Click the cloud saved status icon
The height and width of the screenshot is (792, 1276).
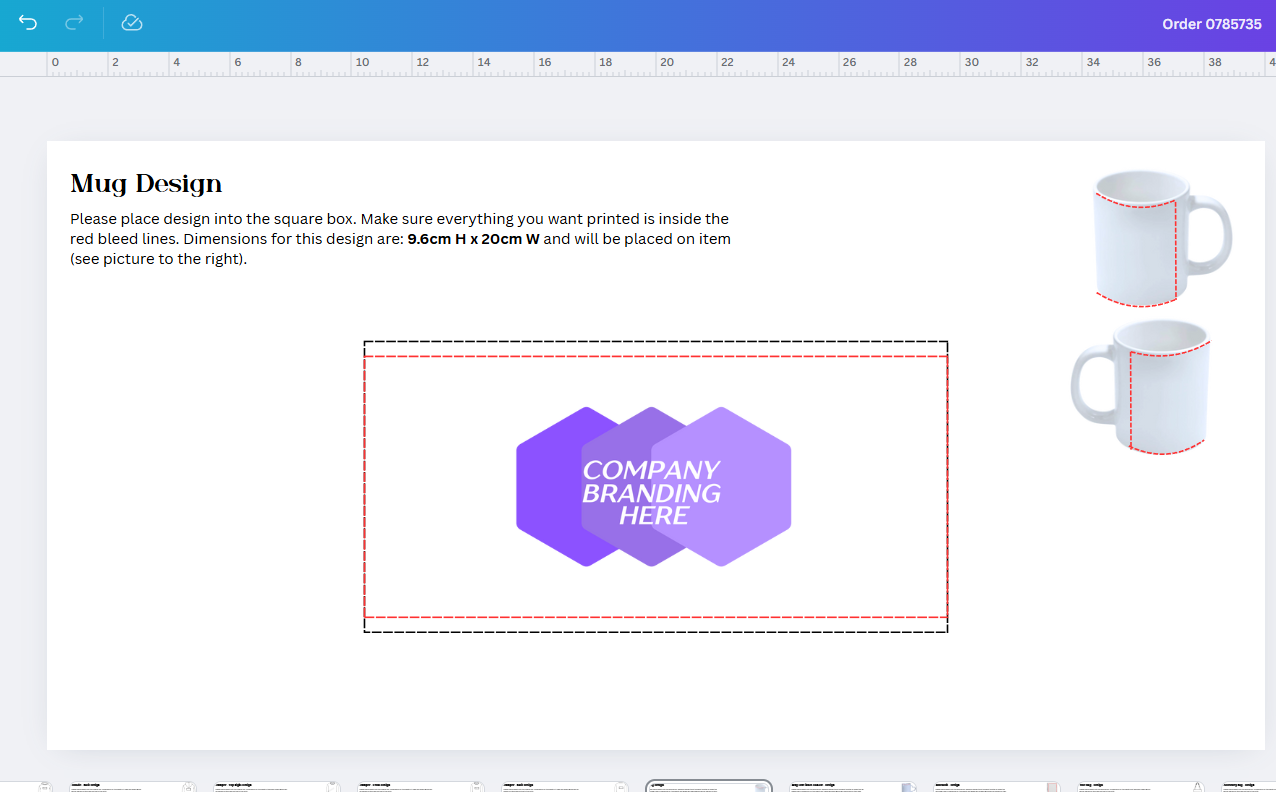132,23
